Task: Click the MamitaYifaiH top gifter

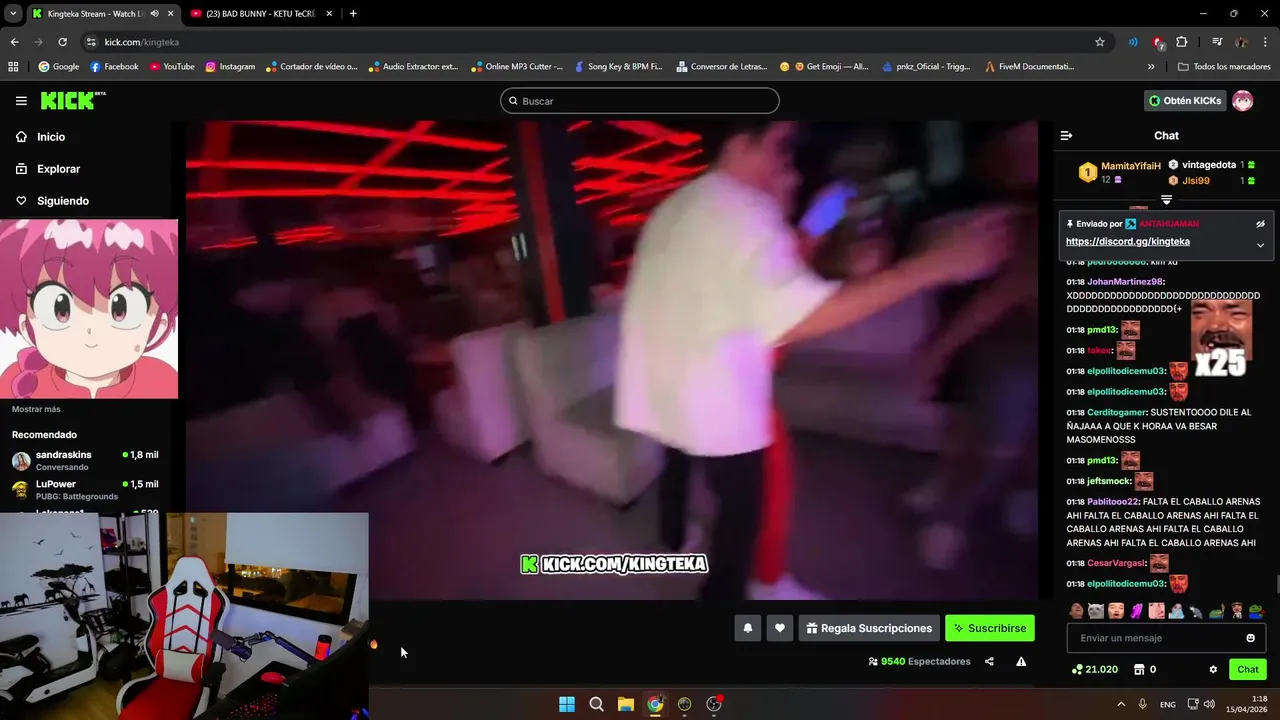Action: click(1130, 166)
